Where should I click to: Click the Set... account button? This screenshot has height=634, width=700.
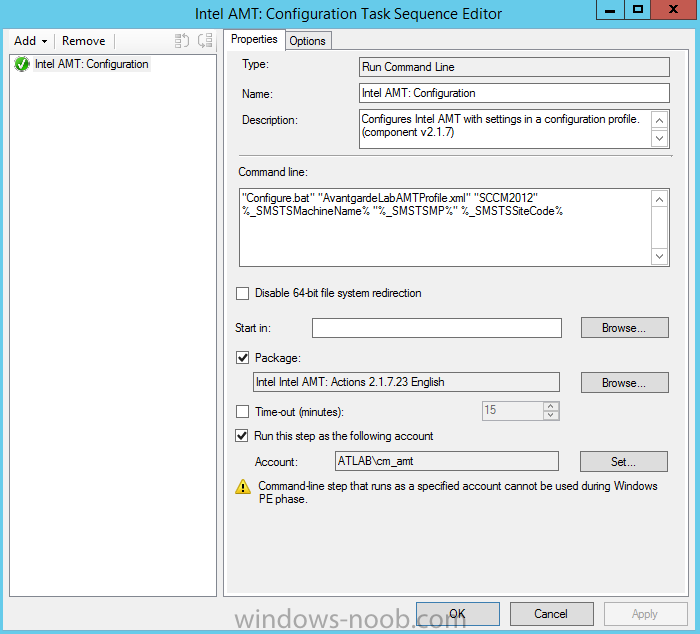click(x=624, y=462)
